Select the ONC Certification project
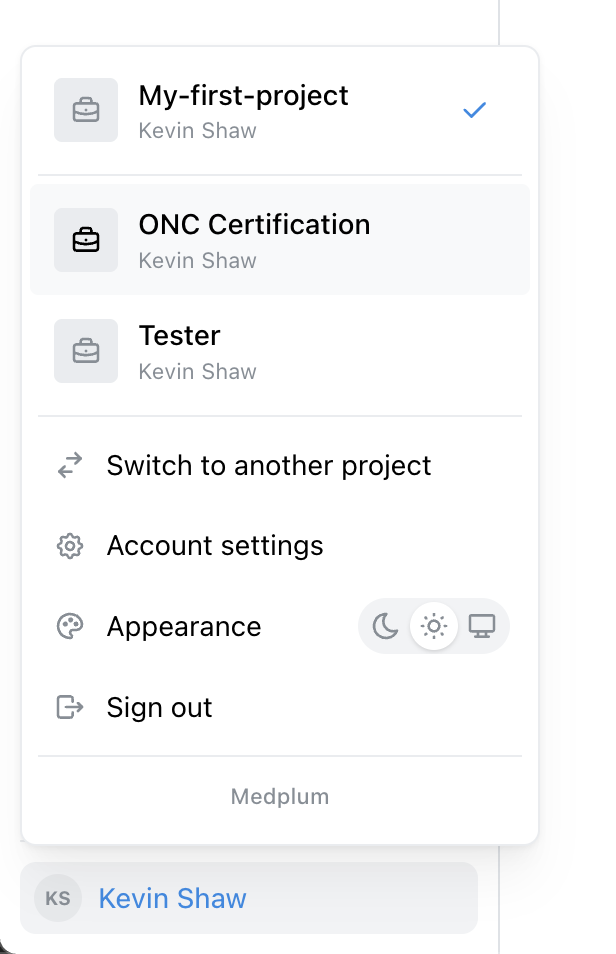This screenshot has width=616, height=954. [x=280, y=240]
